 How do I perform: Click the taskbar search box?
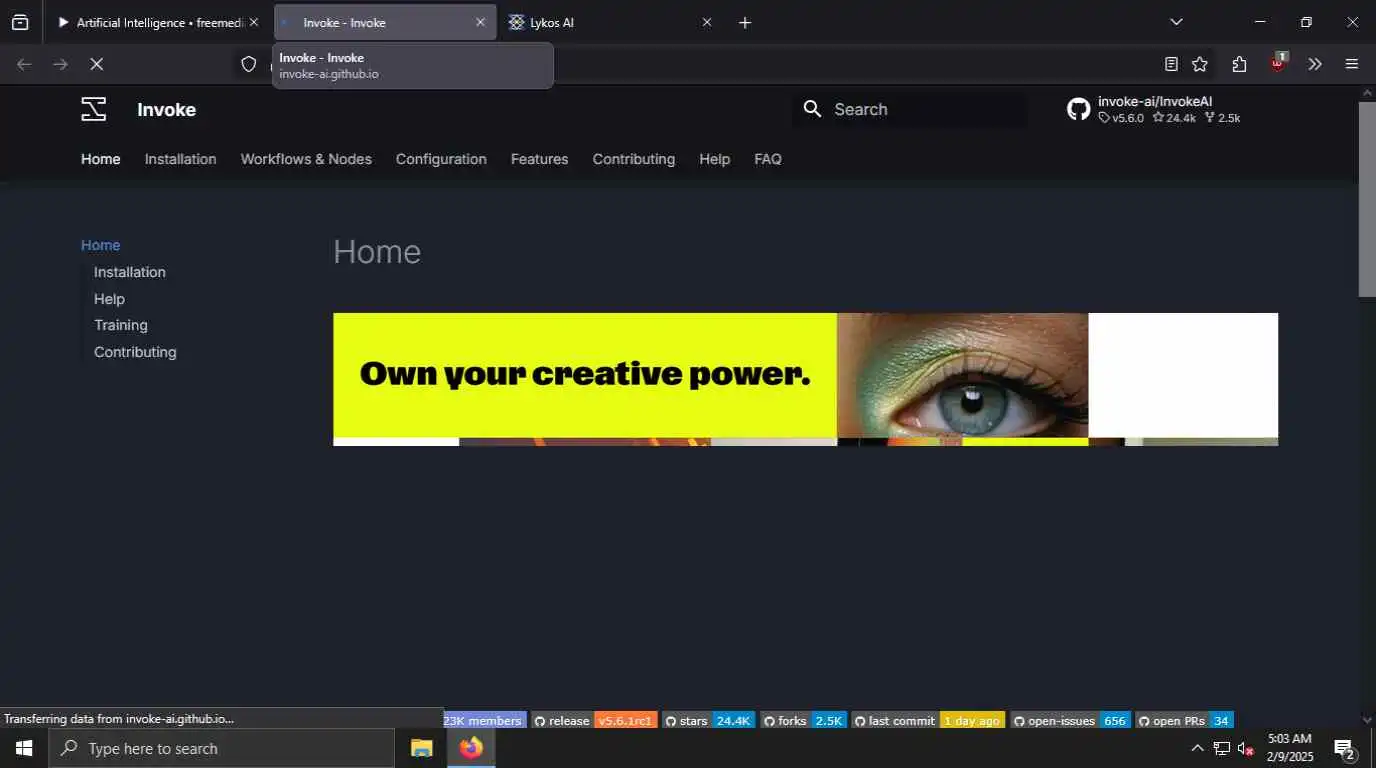[x=222, y=748]
